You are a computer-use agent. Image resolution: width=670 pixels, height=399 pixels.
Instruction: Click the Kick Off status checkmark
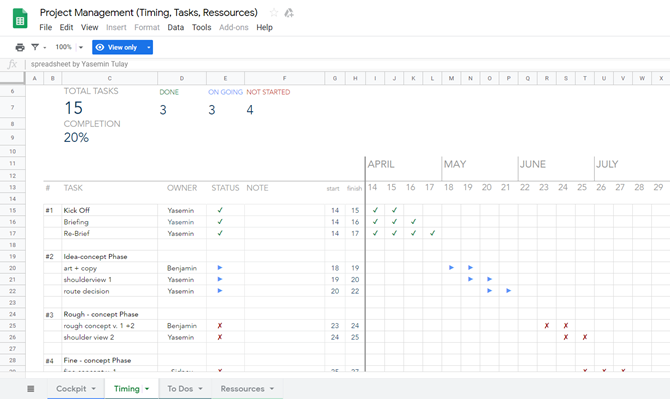point(220,210)
